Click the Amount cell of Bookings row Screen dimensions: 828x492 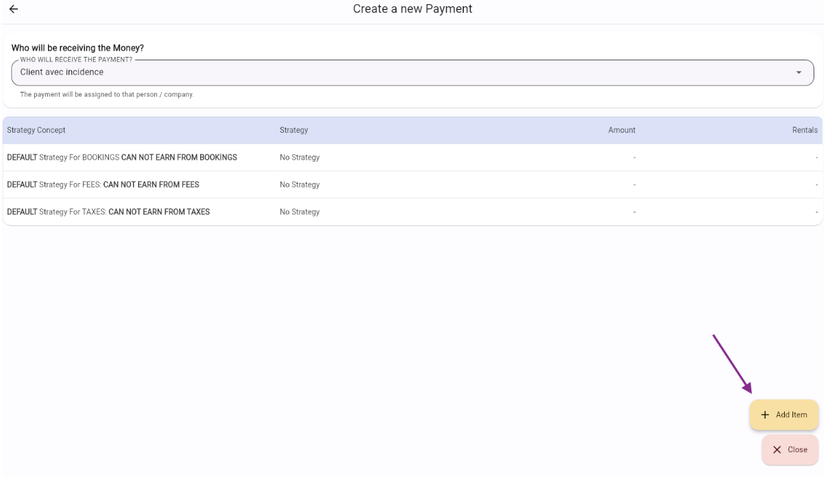point(633,158)
